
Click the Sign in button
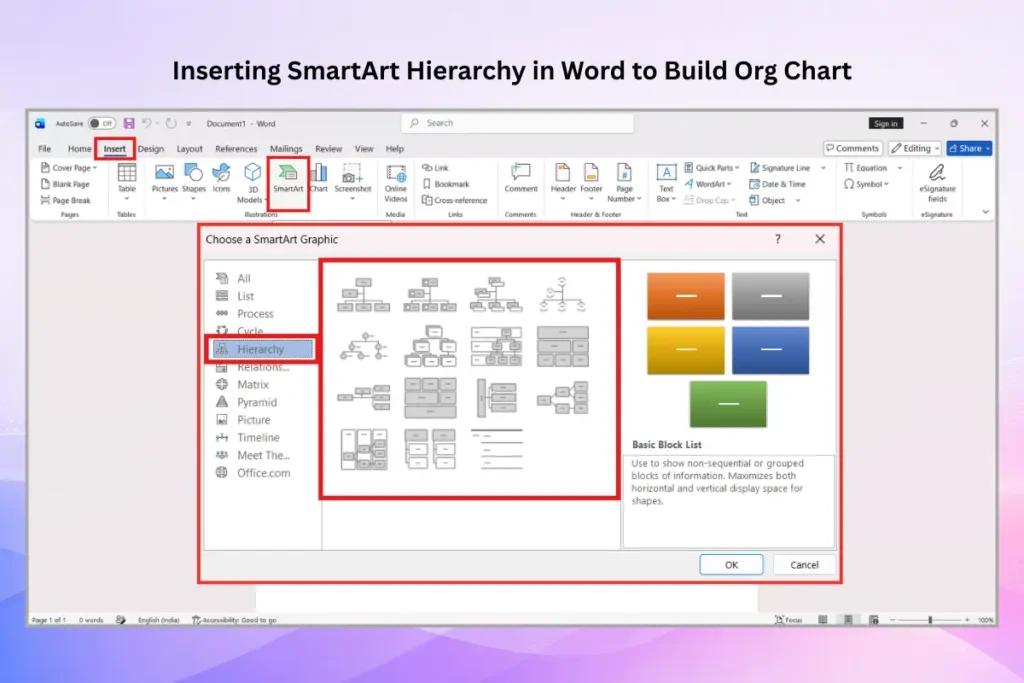886,123
